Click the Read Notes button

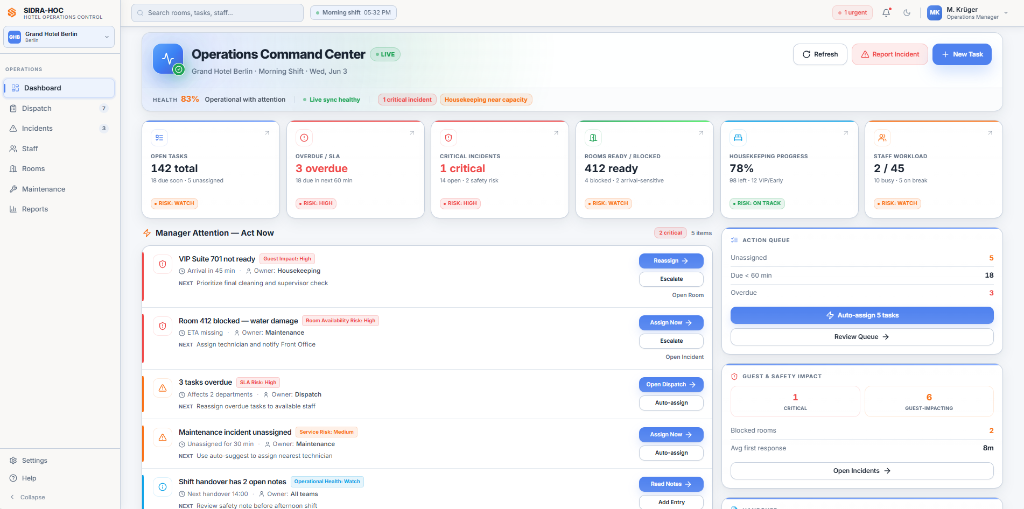pyautogui.click(x=671, y=484)
